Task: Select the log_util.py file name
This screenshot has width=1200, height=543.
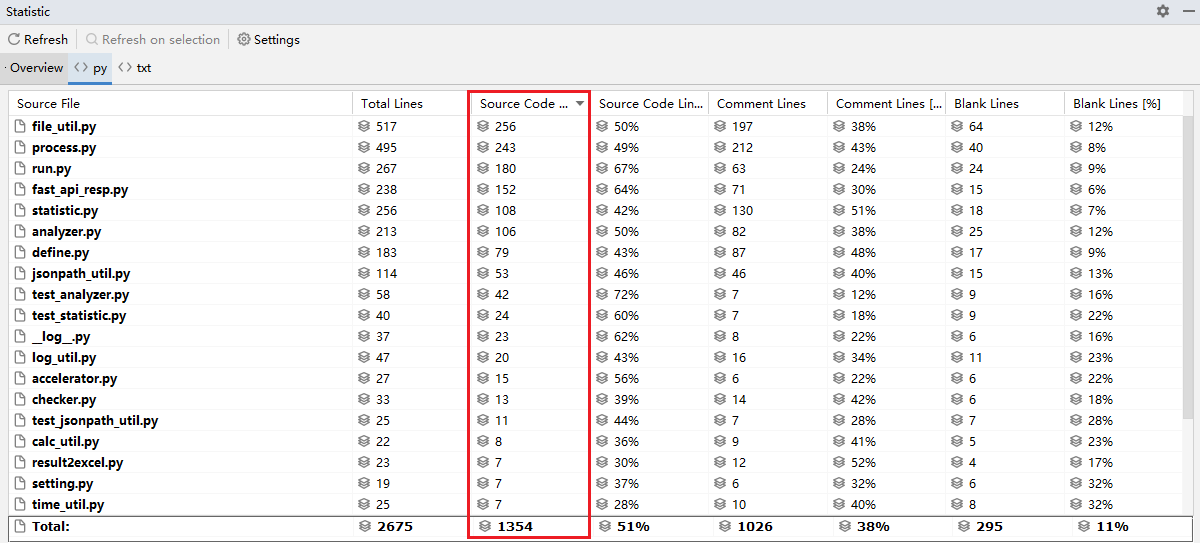Action: point(64,358)
